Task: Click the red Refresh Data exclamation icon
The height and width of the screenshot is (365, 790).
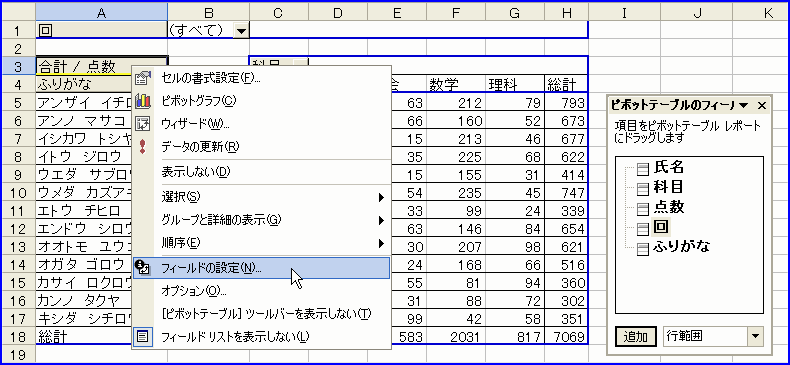Action: tap(144, 147)
